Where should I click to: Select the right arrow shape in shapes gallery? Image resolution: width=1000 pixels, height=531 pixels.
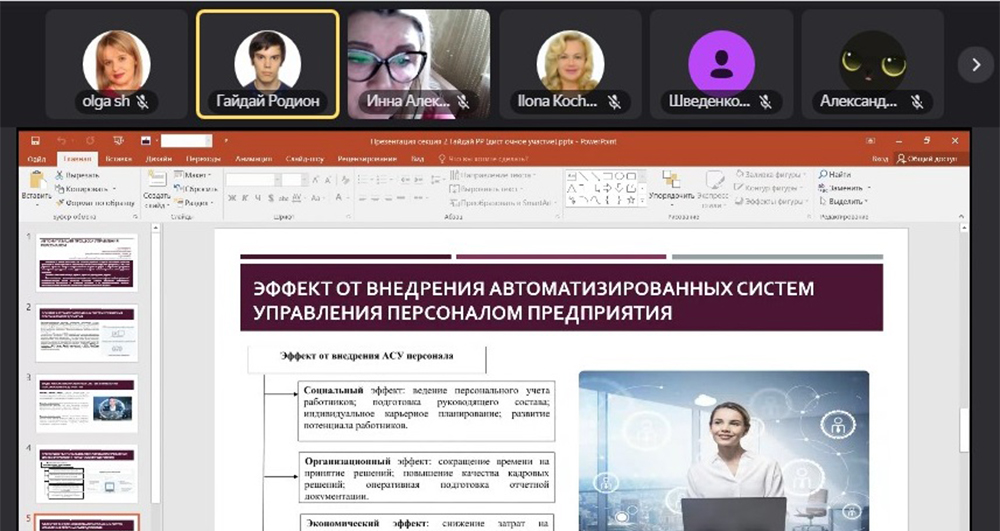click(x=607, y=188)
